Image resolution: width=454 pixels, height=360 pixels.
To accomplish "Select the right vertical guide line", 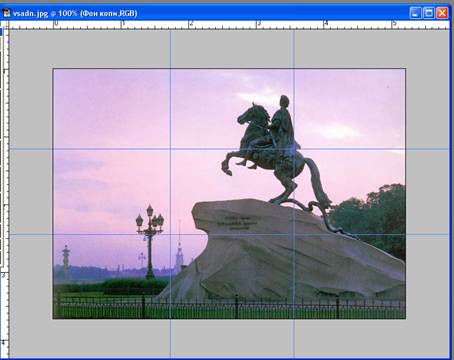I will coord(294,194).
